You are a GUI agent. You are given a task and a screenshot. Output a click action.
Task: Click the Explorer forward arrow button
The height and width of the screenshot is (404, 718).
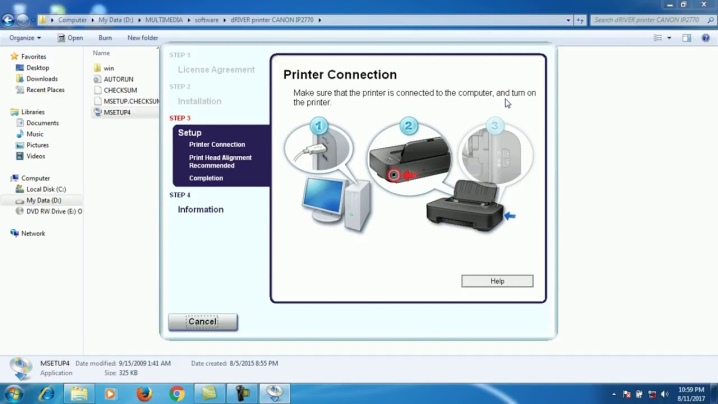click(22, 20)
